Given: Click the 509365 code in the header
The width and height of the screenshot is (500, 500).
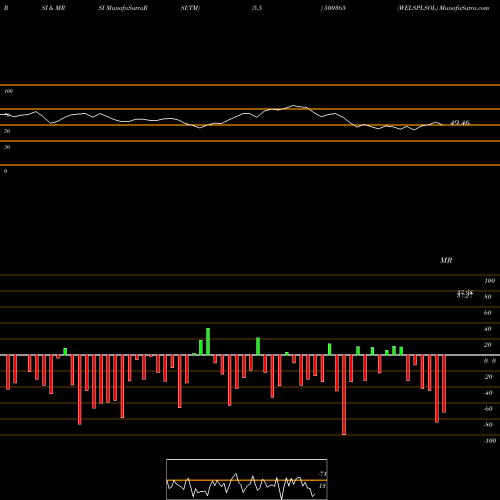Looking at the screenshot, I should pyautogui.click(x=334, y=8).
